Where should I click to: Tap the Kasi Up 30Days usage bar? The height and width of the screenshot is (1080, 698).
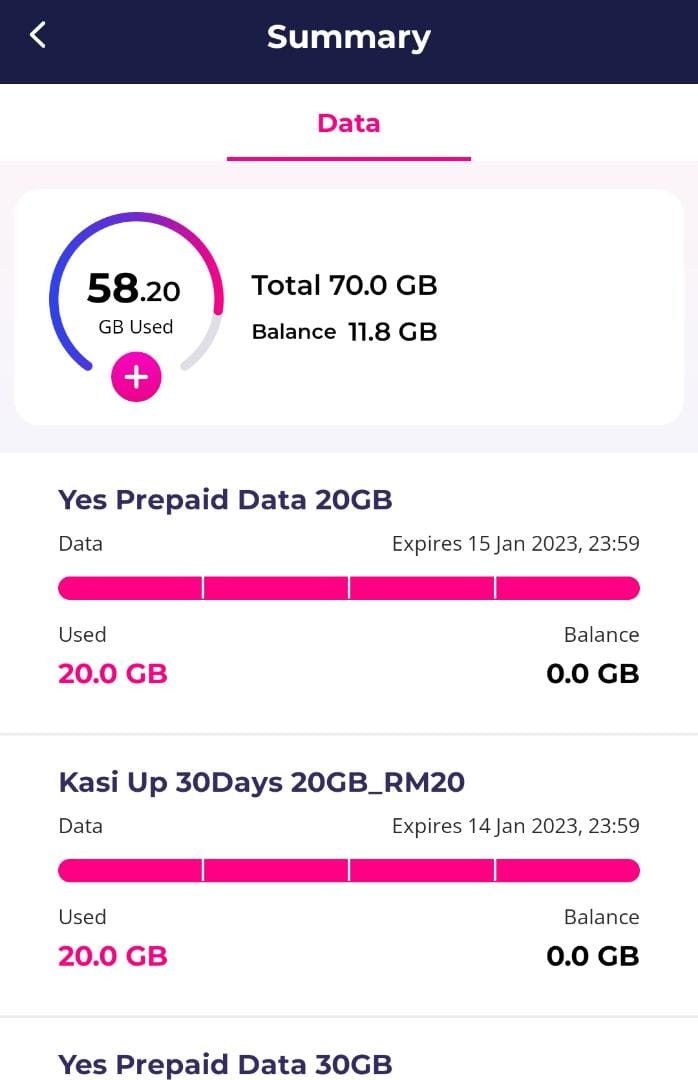point(348,870)
